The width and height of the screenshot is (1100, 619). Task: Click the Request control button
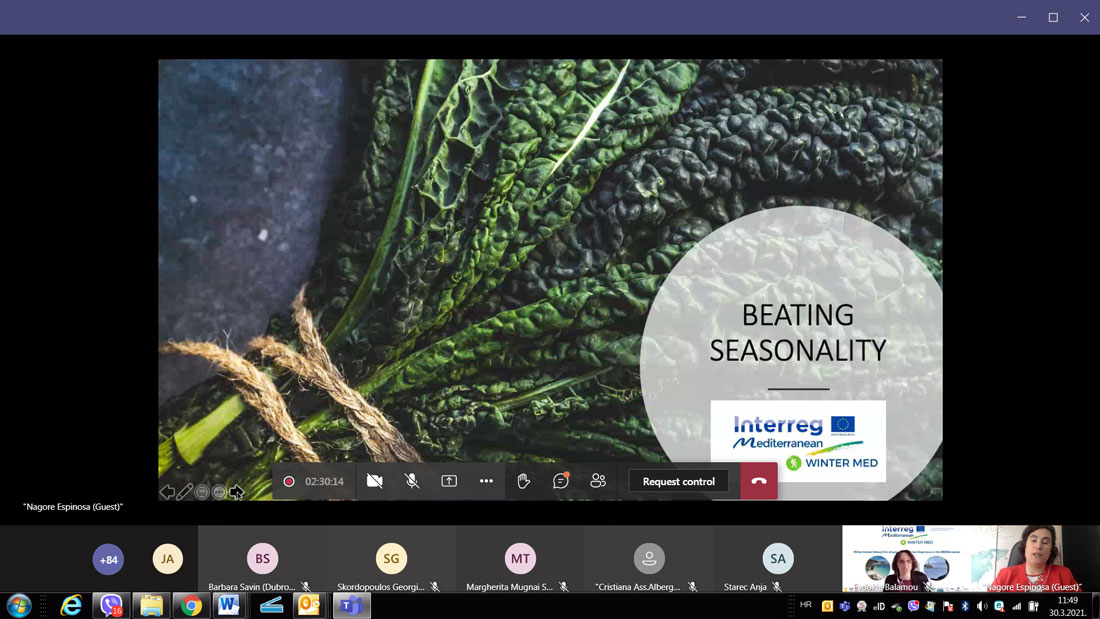(678, 481)
